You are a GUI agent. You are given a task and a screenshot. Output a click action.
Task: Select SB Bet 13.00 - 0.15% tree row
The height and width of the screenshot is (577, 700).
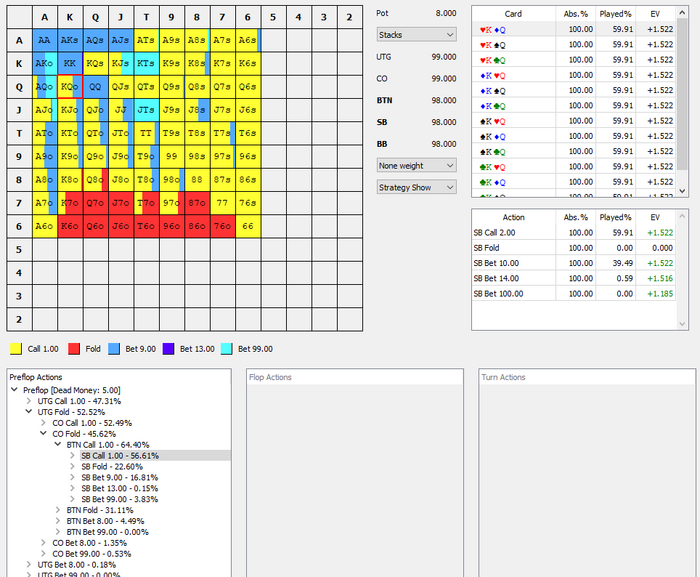(x=120, y=489)
